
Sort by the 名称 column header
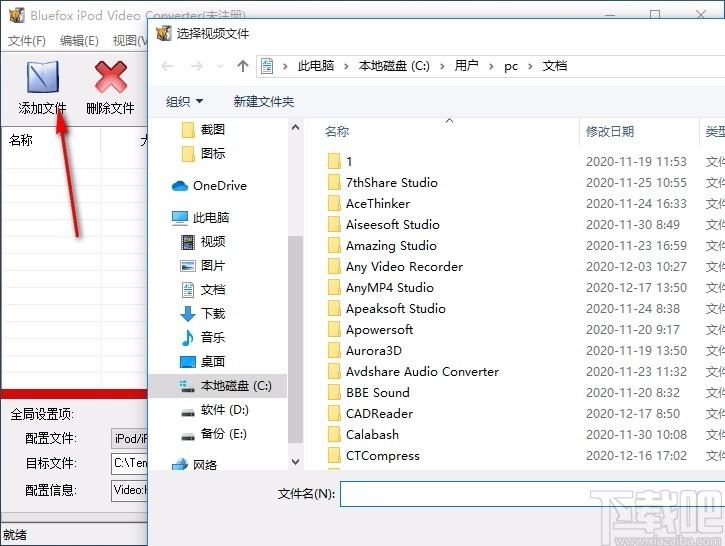[337, 132]
